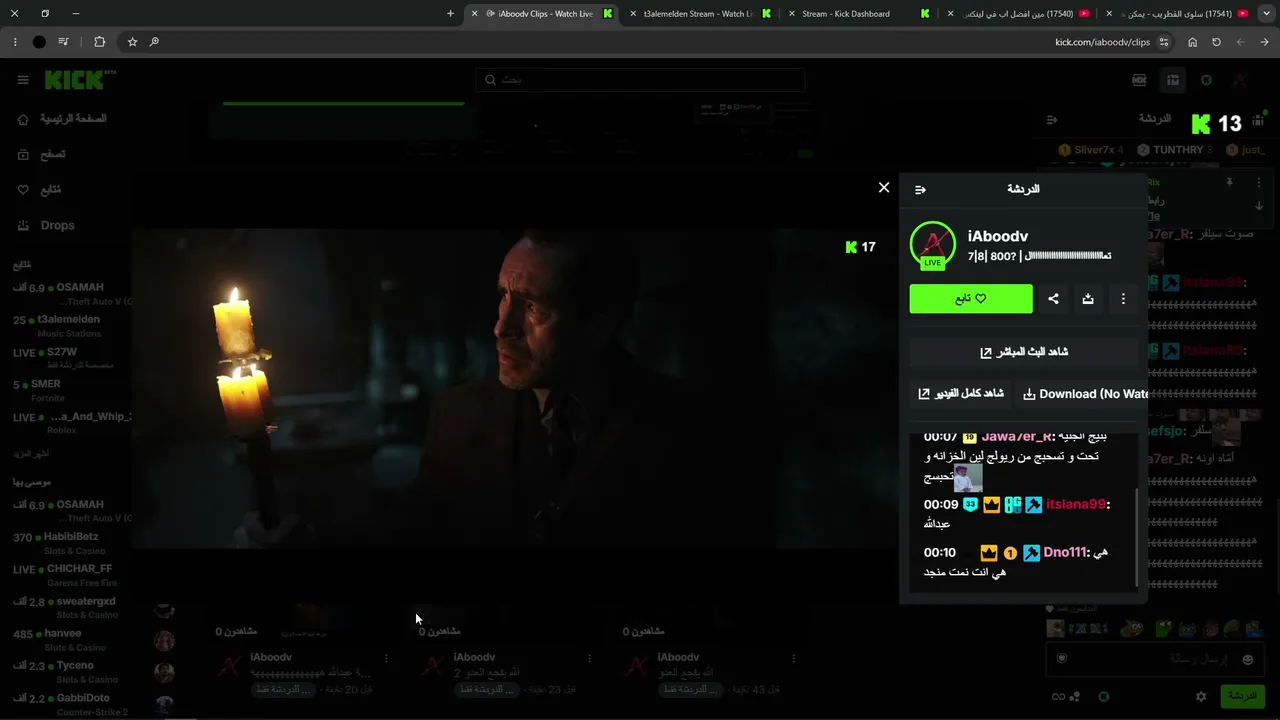Reload the page
The width and height of the screenshot is (1280, 720).
[x=1216, y=42]
